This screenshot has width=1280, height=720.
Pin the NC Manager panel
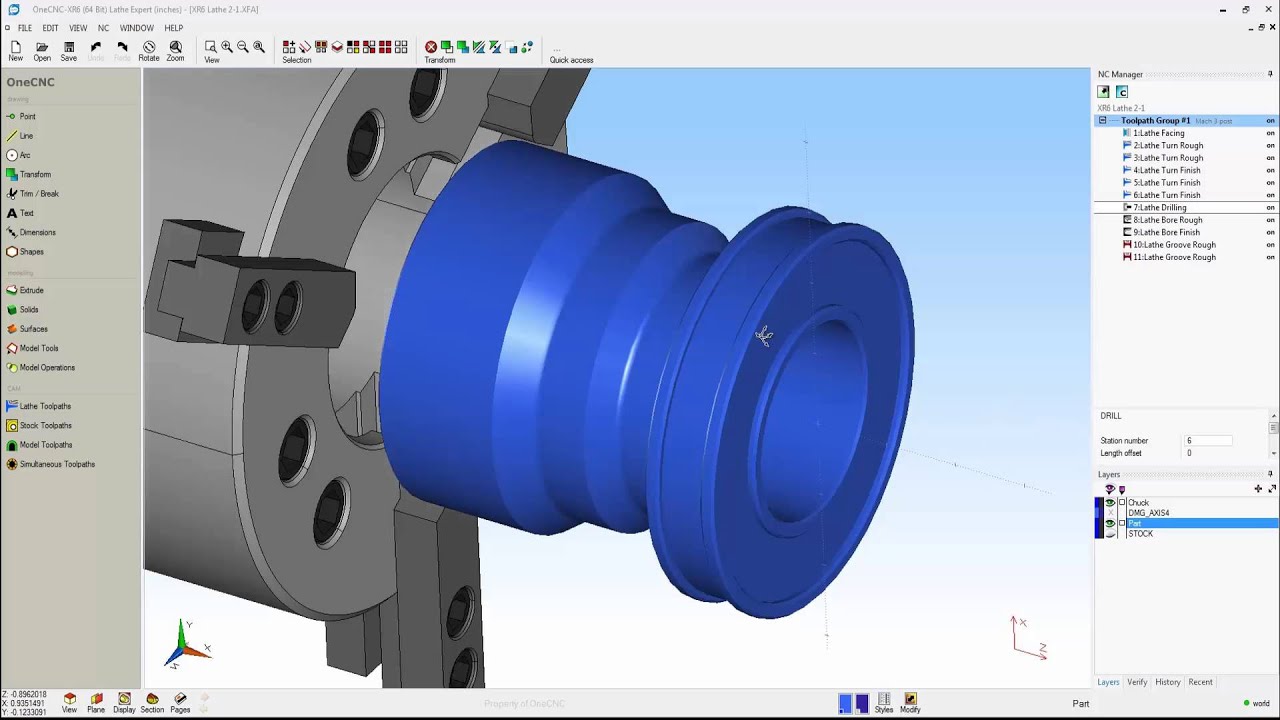pos(1270,74)
